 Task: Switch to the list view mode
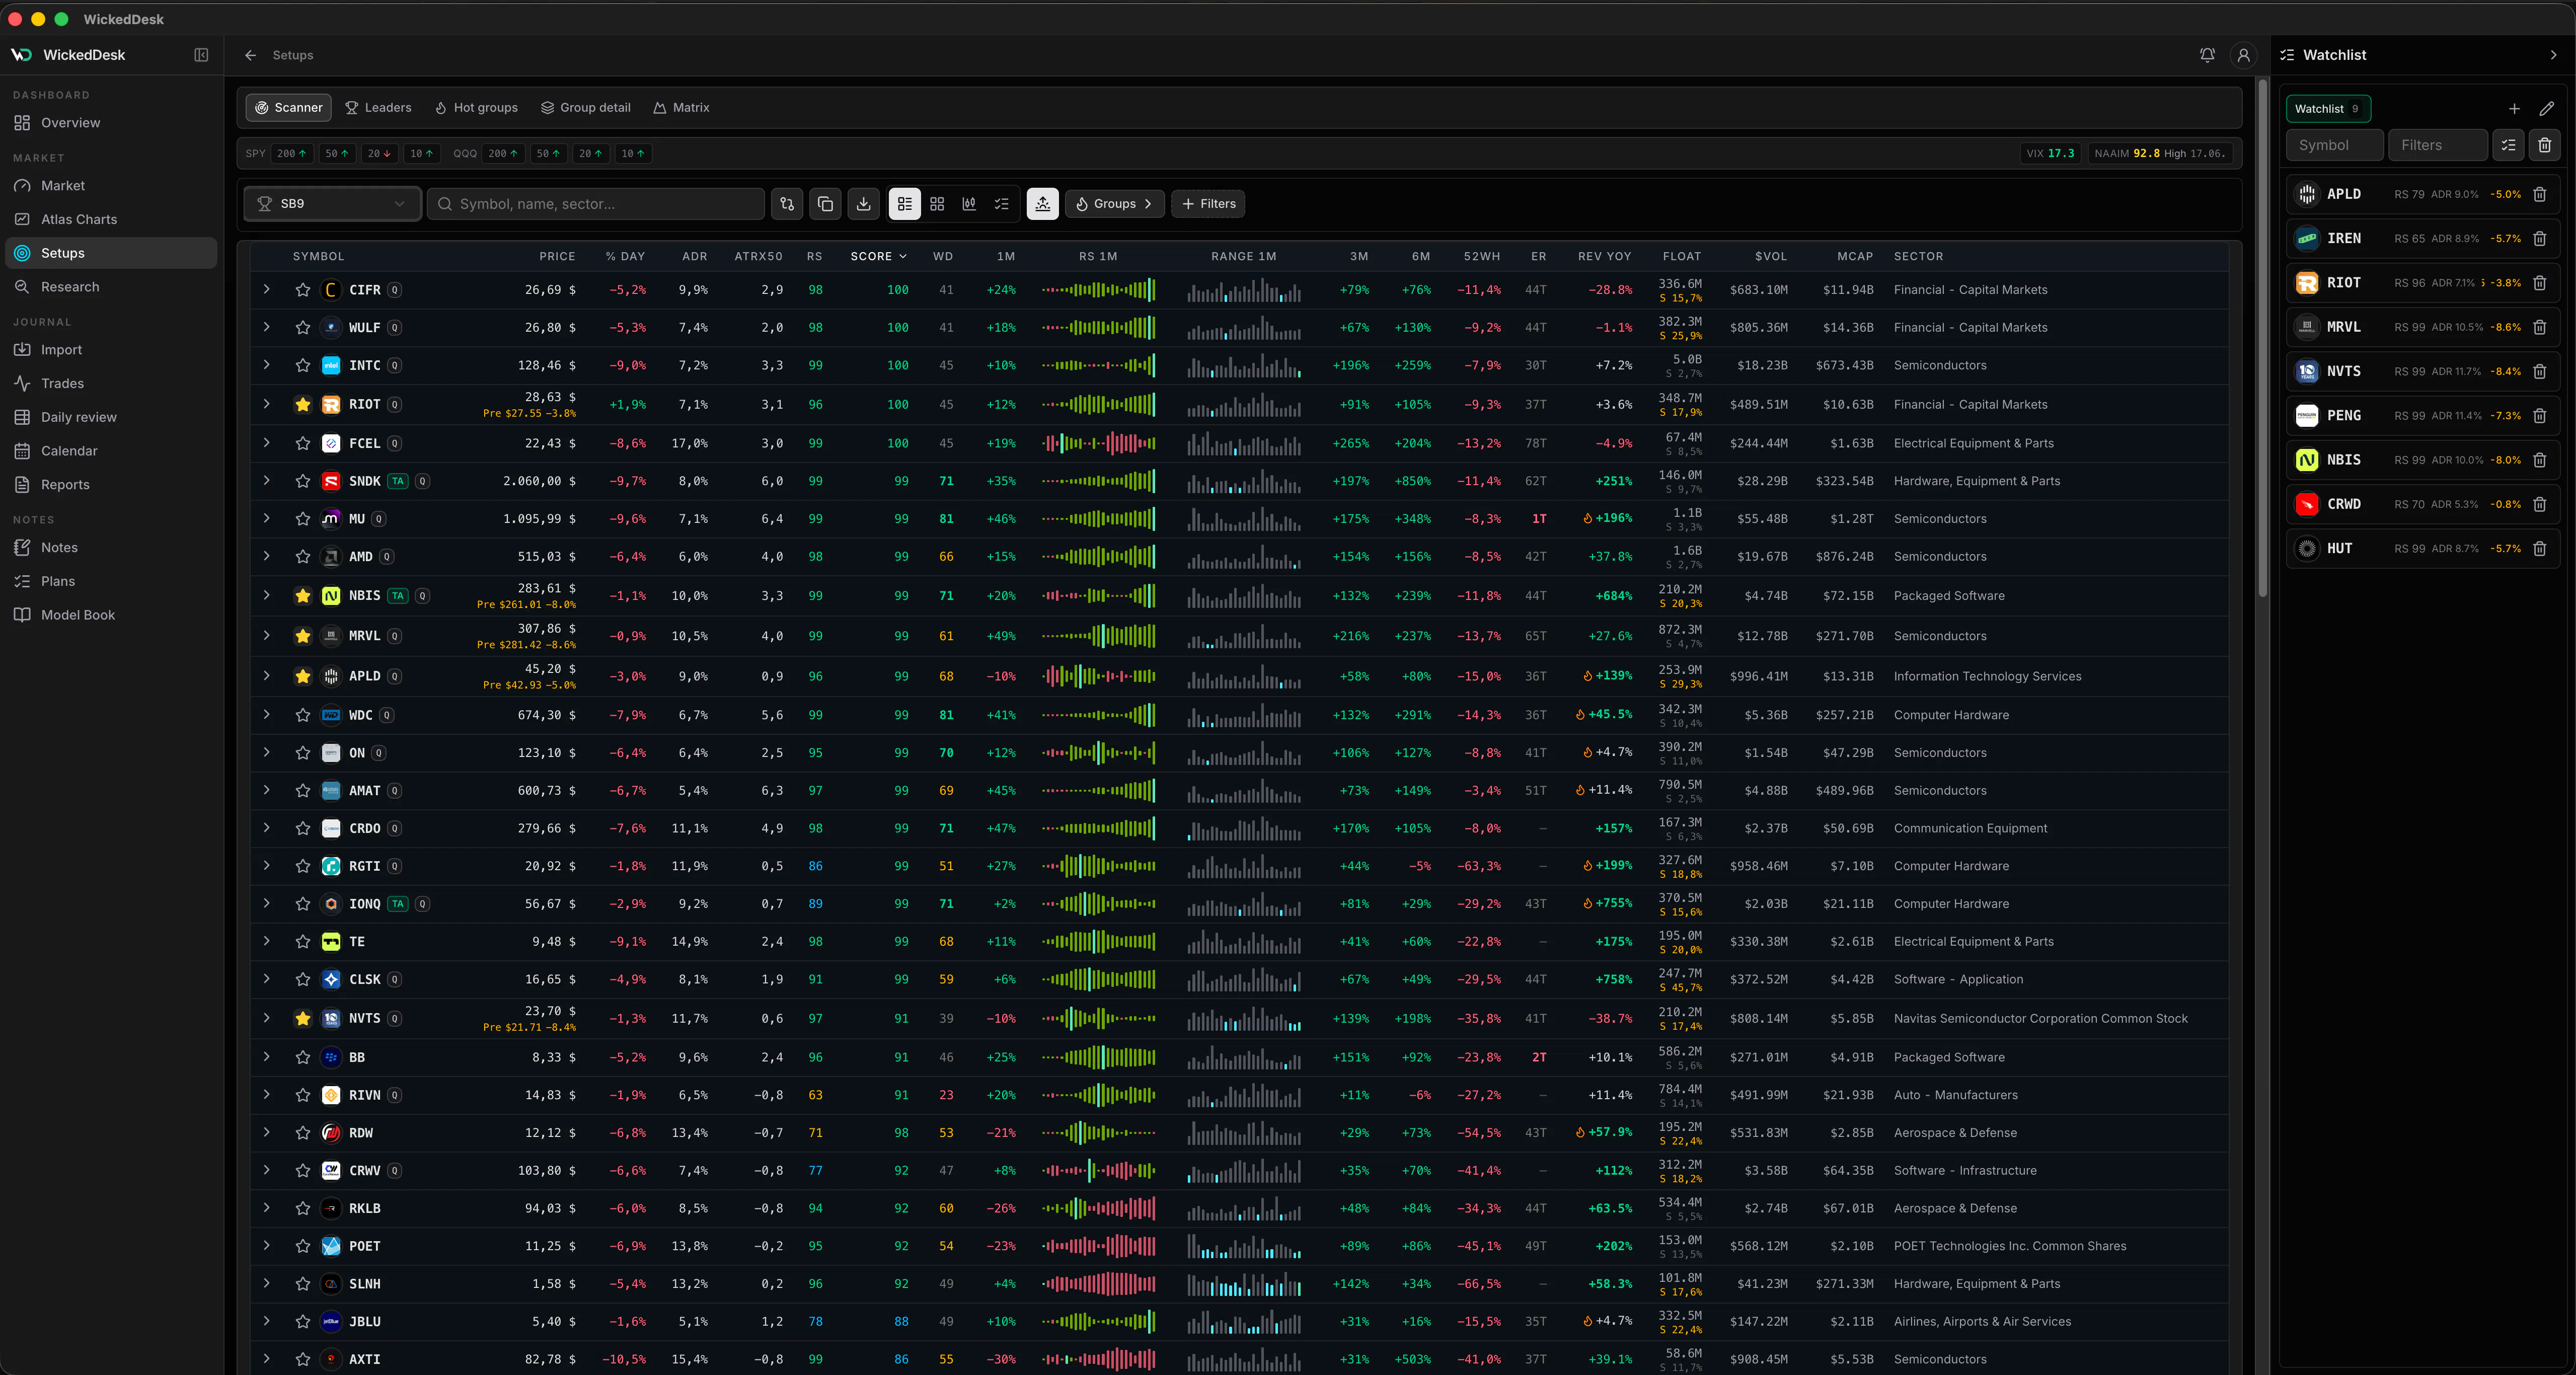[904, 204]
